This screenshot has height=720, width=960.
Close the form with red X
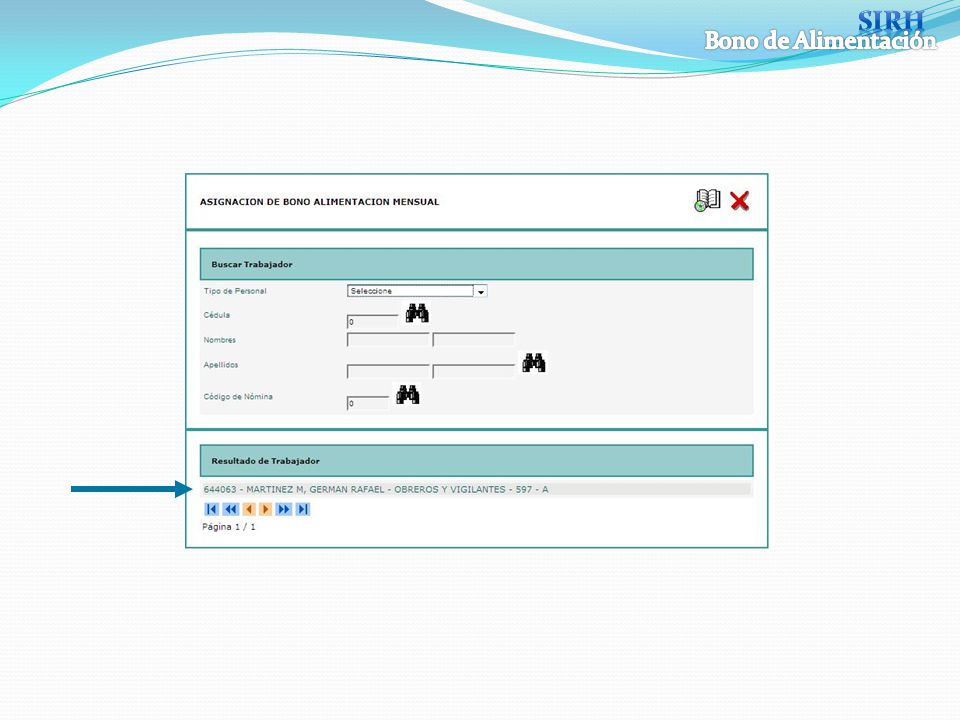[x=740, y=201]
